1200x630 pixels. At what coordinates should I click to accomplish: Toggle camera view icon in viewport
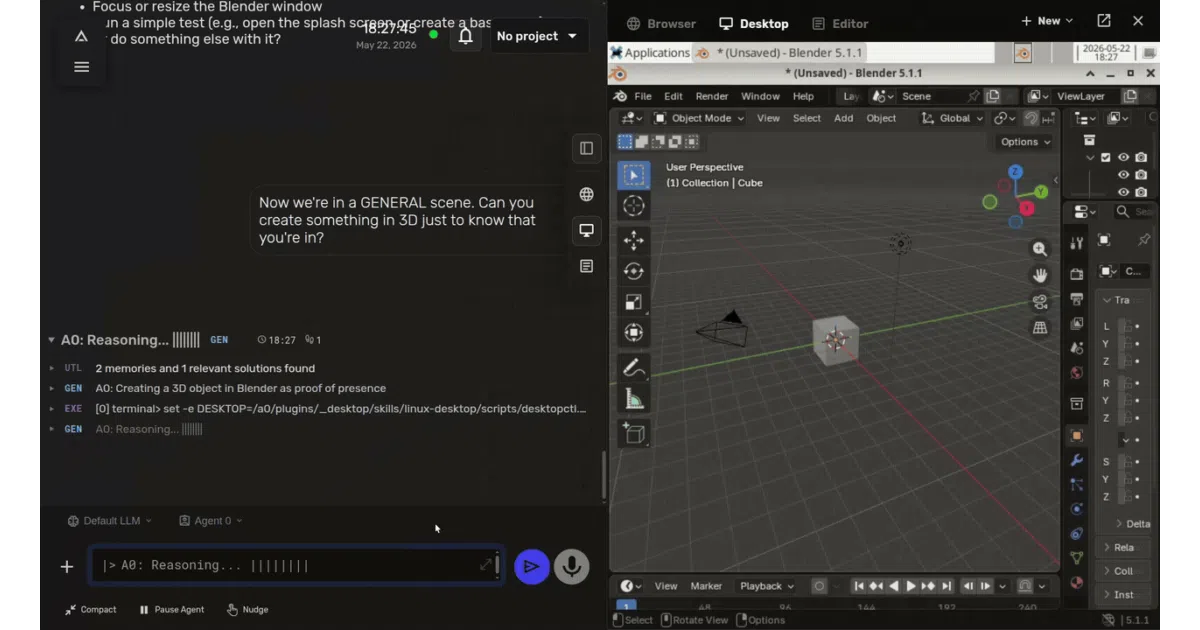click(x=1040, y=301)
